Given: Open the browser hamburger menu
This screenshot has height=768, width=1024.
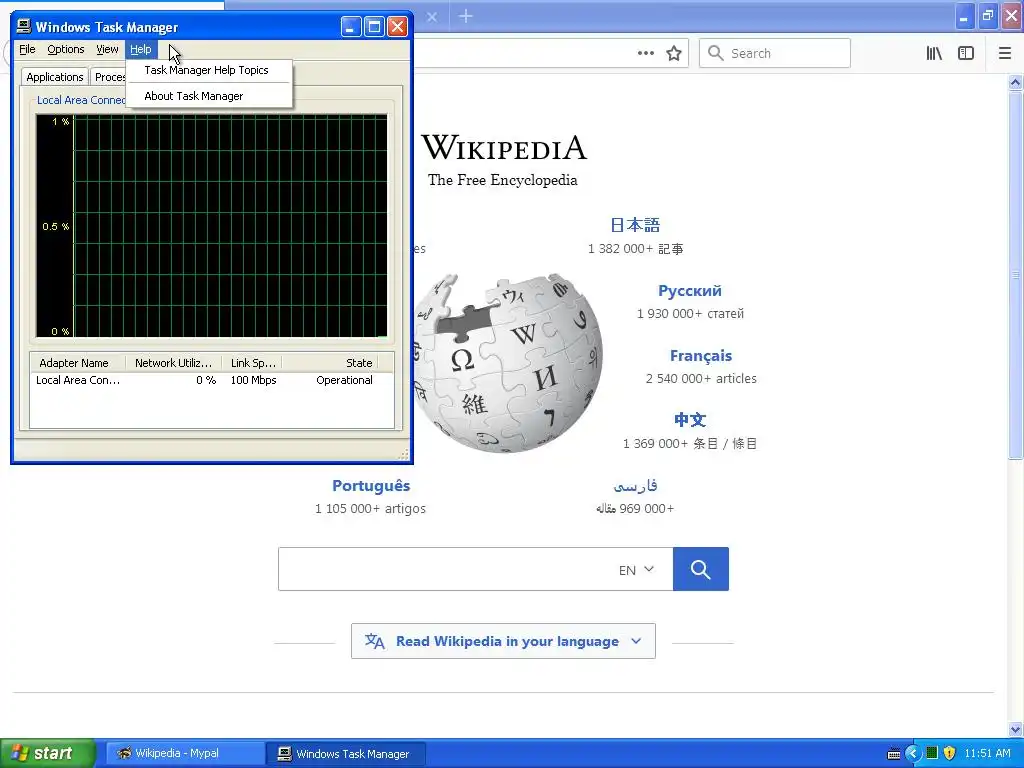Looking at the screenshot, I should [1005, 53].
